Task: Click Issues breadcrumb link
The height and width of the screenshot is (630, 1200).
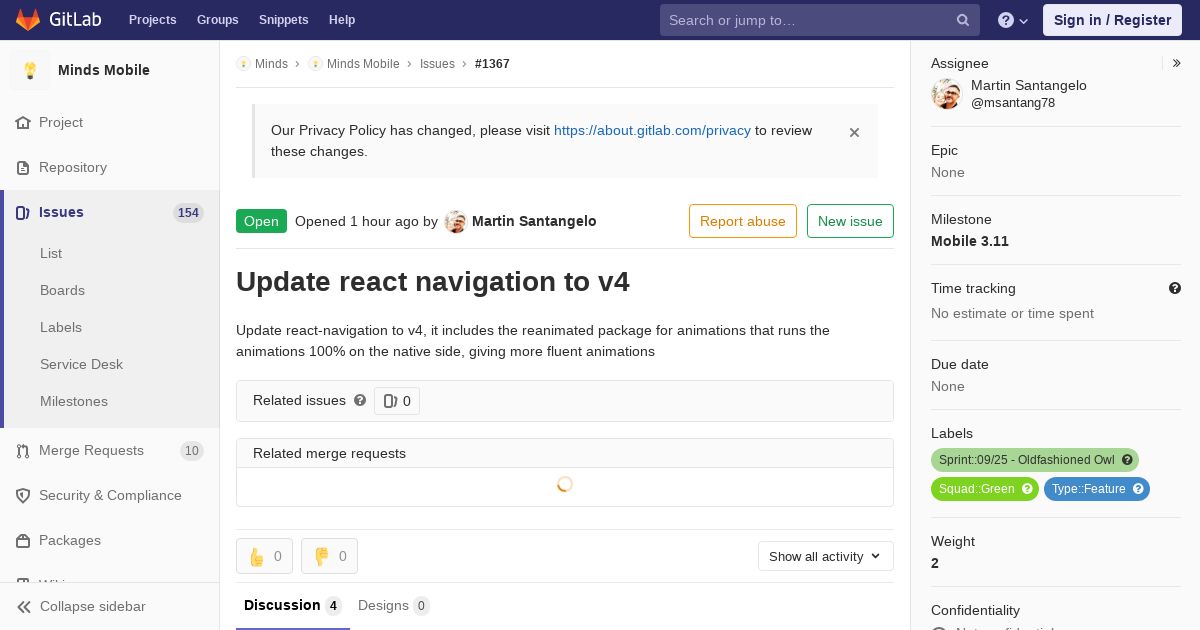Action: [437, 64]
